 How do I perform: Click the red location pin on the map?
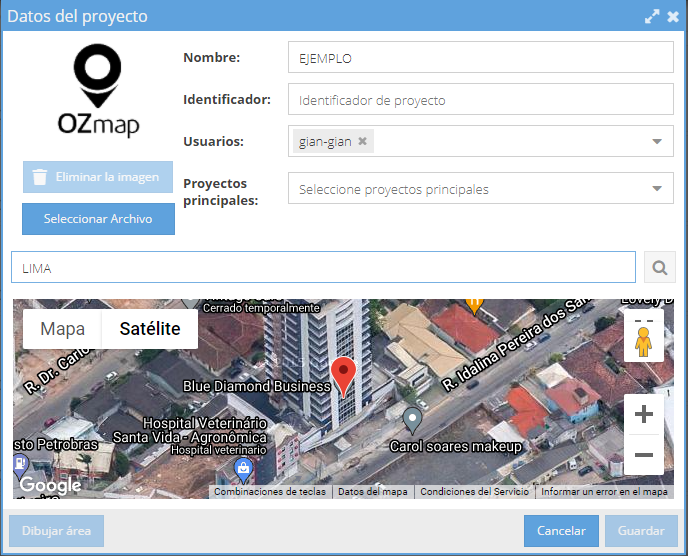(x=344, y=377)
